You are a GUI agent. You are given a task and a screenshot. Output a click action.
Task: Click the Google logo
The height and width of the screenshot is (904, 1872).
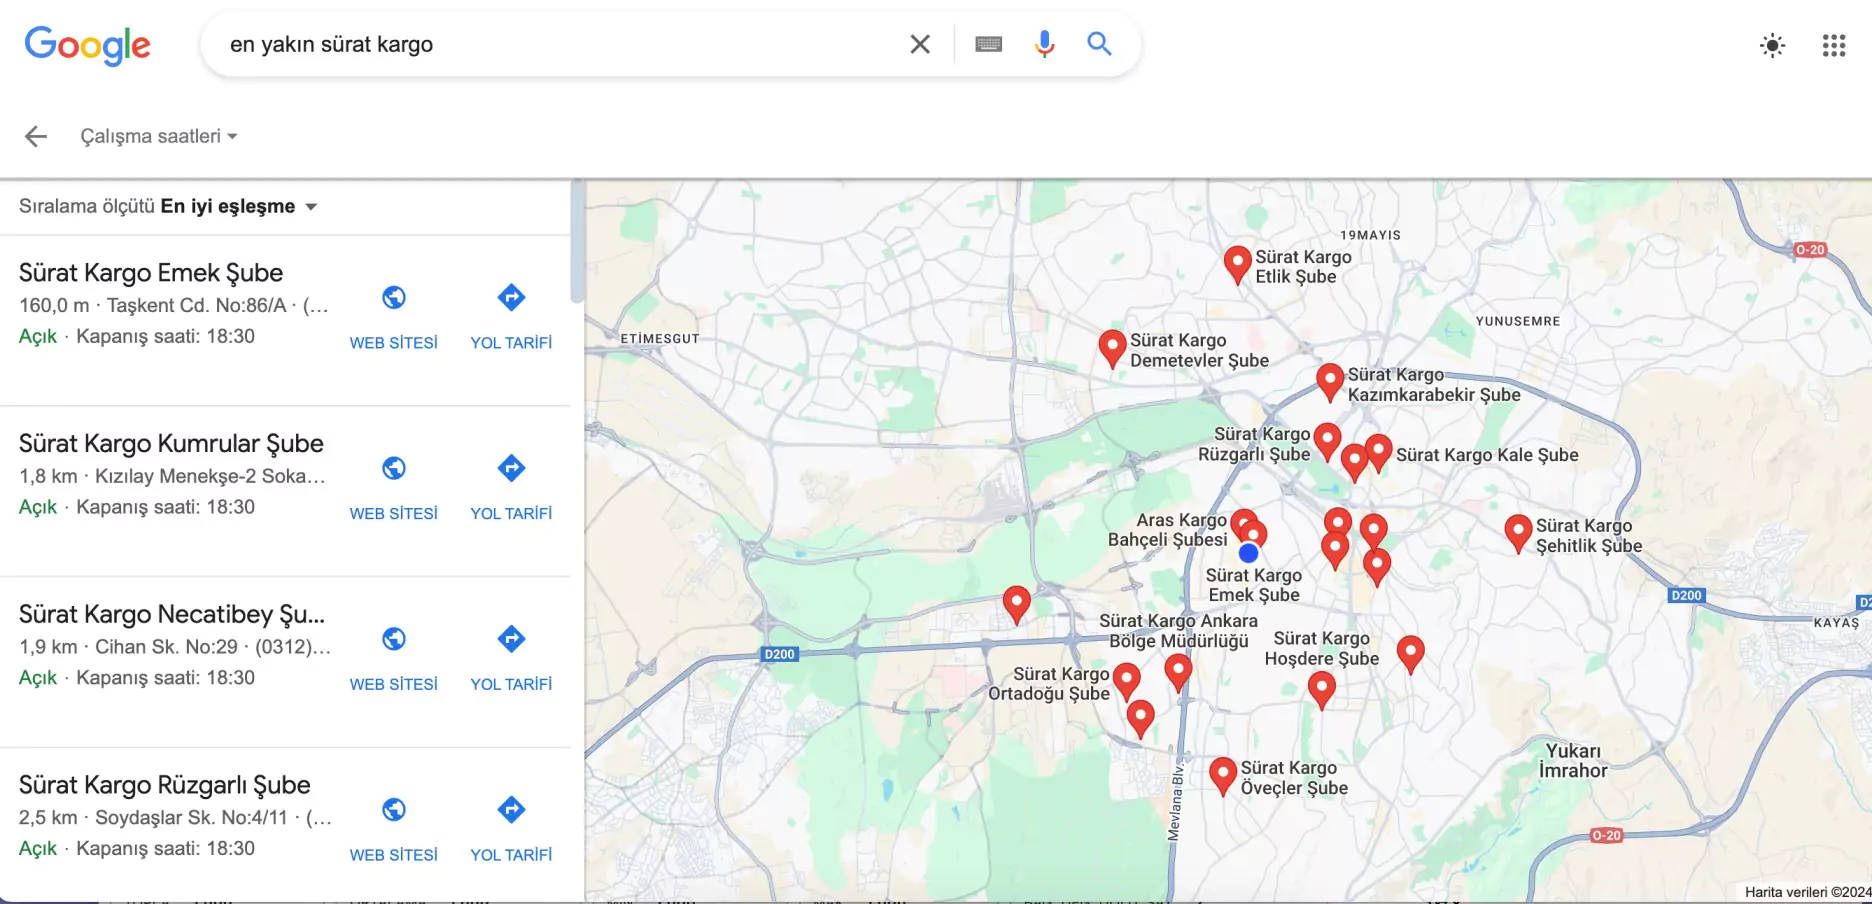pos(88,45)
